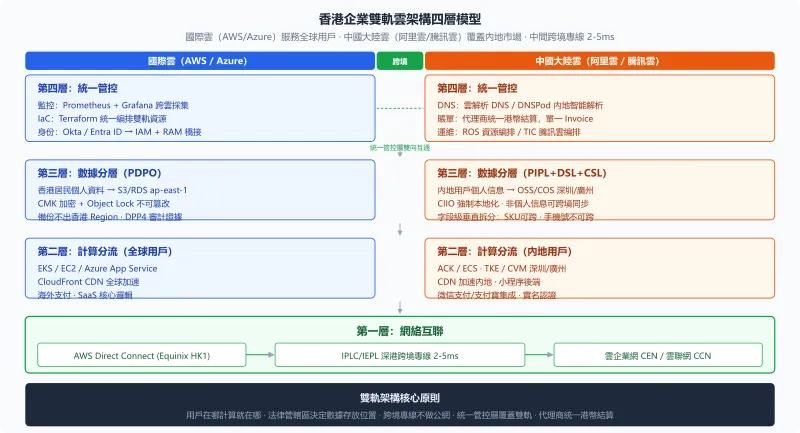Click the line CIIO 強制本地化 · 非個人信息可跨境同步
Viewport: 800px width, 433px height.
click(x=513, y=203)
